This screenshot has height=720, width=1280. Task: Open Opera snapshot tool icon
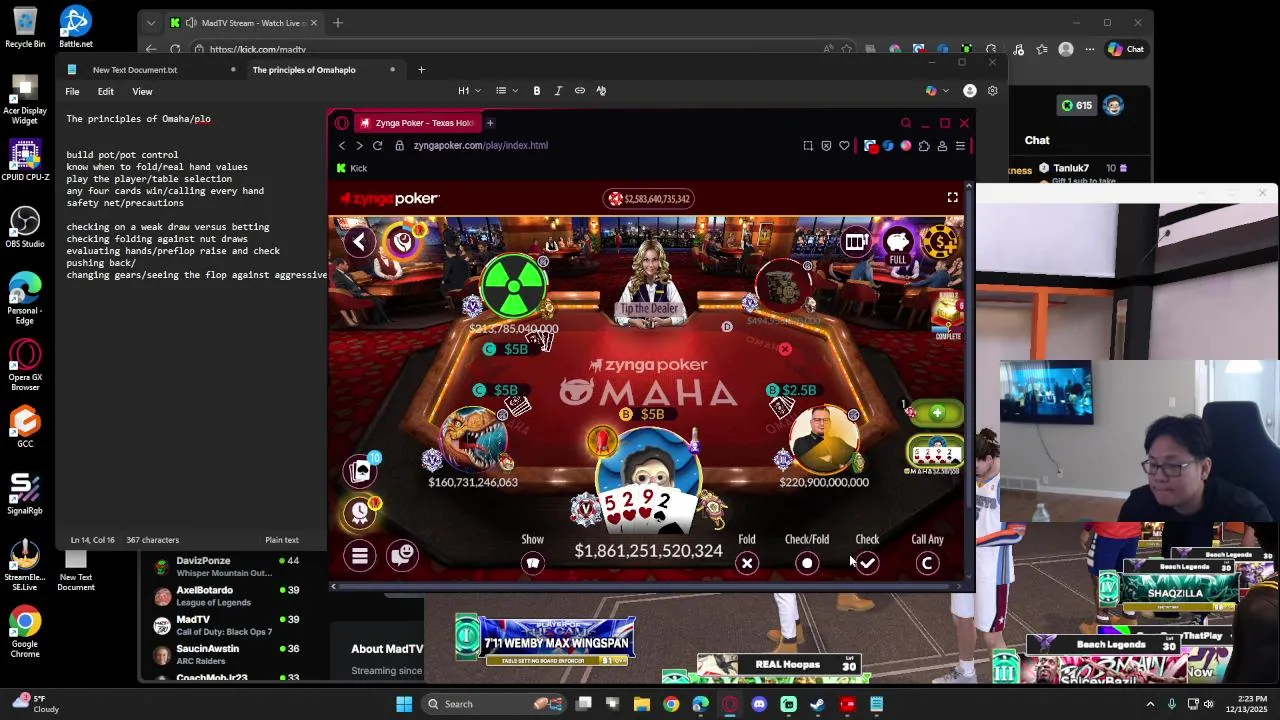(808, 145)
